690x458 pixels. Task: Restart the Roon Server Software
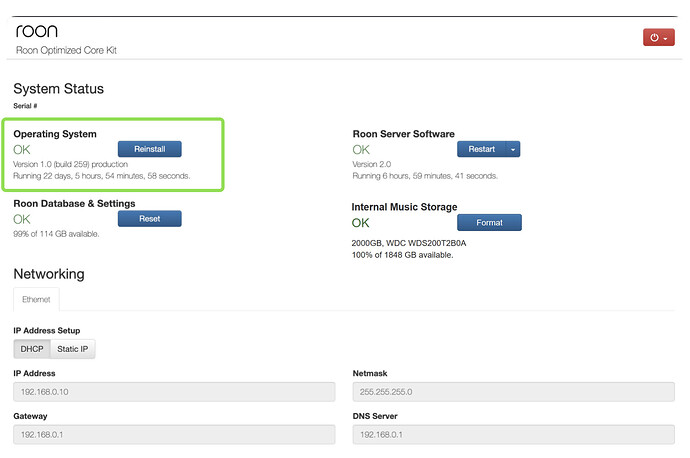click(481, 149)
